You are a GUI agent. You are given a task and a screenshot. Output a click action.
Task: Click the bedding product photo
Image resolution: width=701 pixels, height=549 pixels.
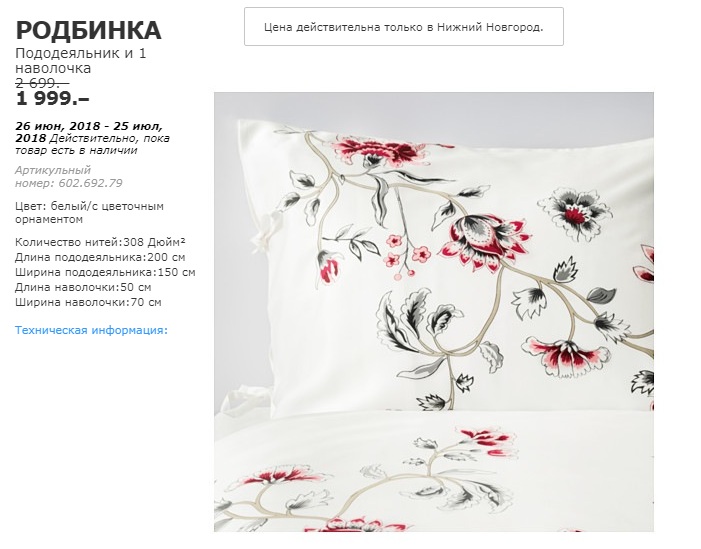pos(434,312)
